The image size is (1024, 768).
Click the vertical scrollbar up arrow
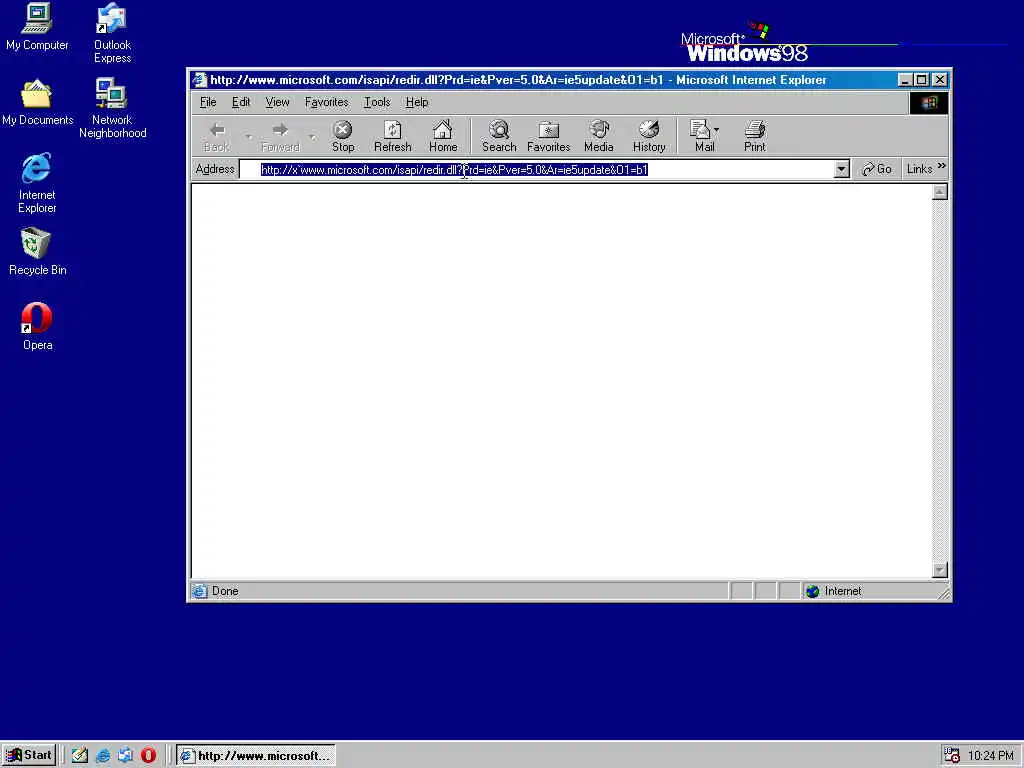(940, 192)
